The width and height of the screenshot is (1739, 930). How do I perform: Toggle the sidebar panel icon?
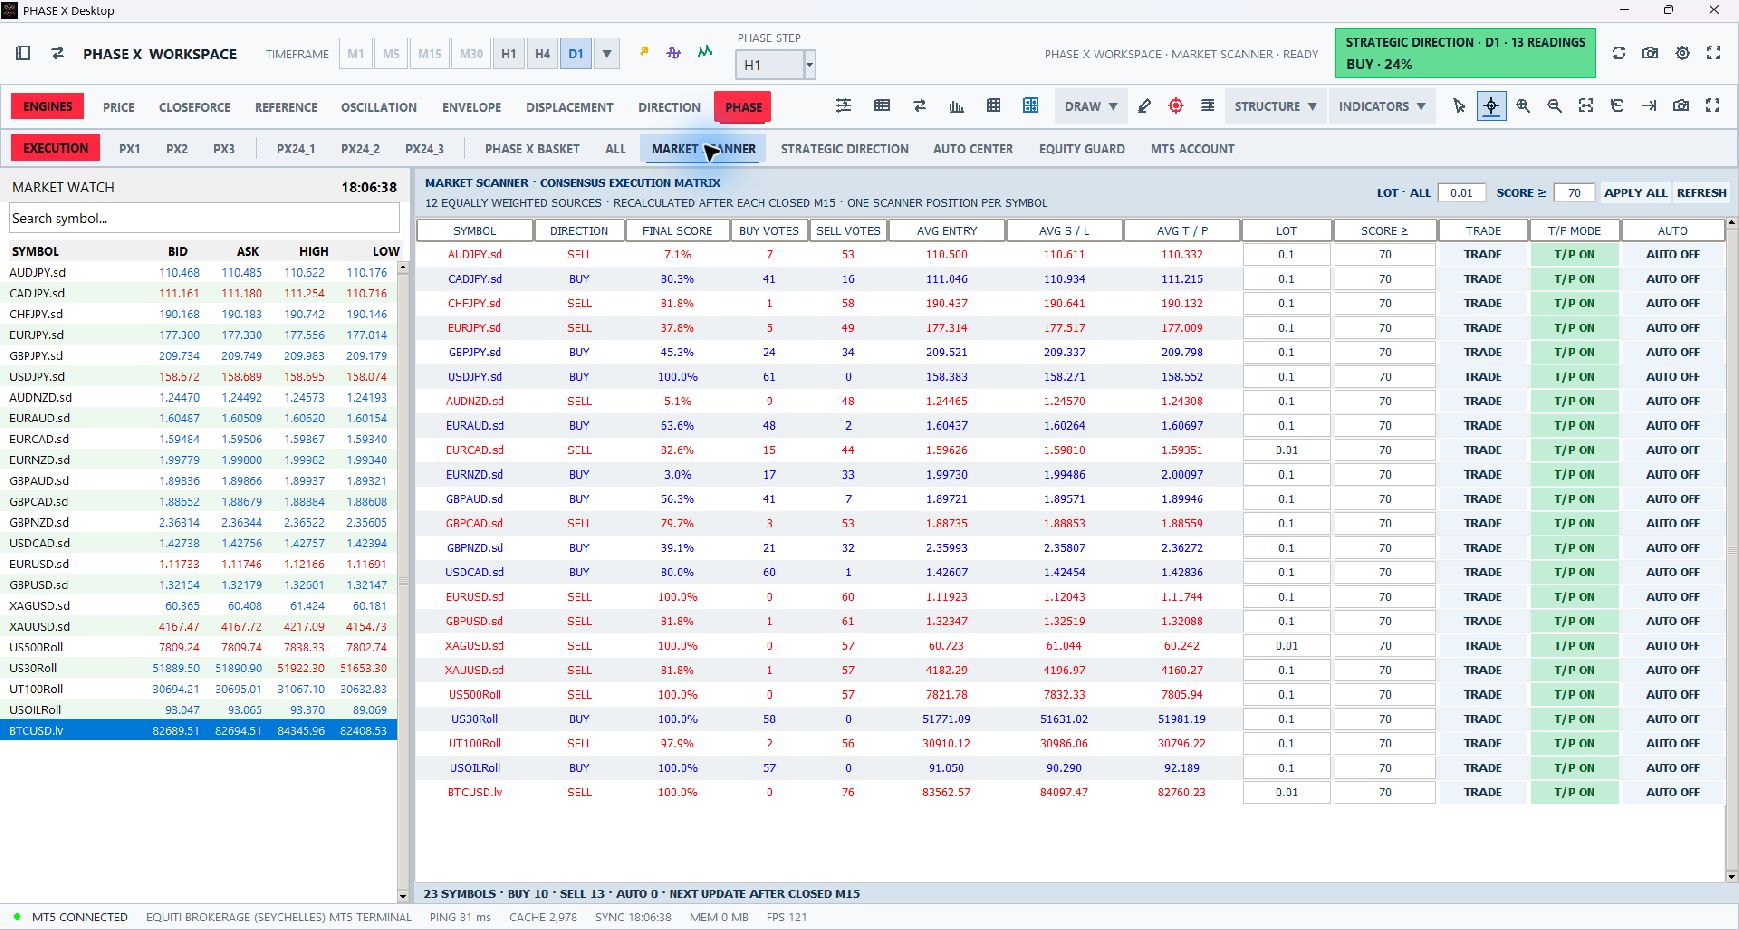point(23,53)
